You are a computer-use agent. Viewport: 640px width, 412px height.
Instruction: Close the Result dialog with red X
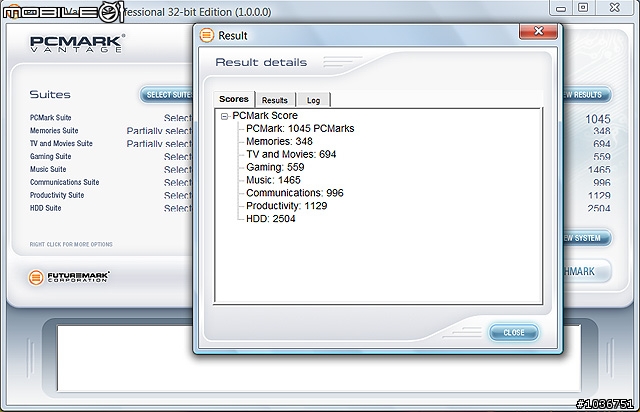click(x=538, y=31)
